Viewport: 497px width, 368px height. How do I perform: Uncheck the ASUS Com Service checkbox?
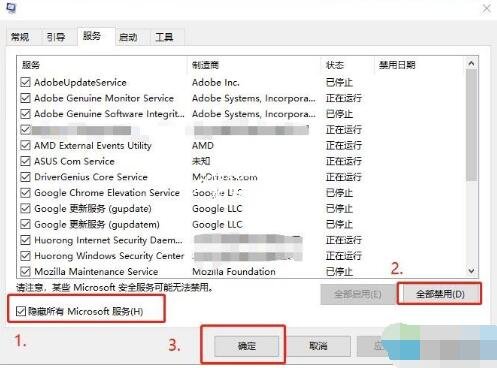point(26,161)
